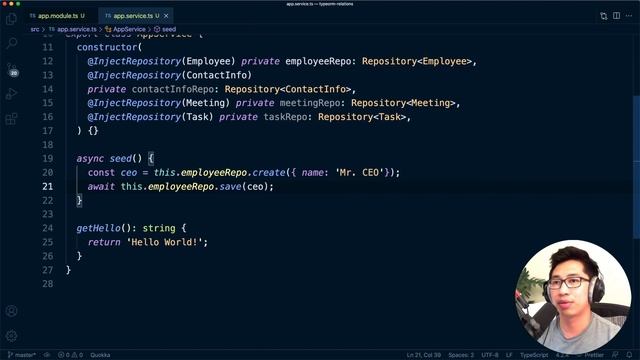Click the master branch in status bar
Screen dimensions: 640x360
[x=22, y=355]
